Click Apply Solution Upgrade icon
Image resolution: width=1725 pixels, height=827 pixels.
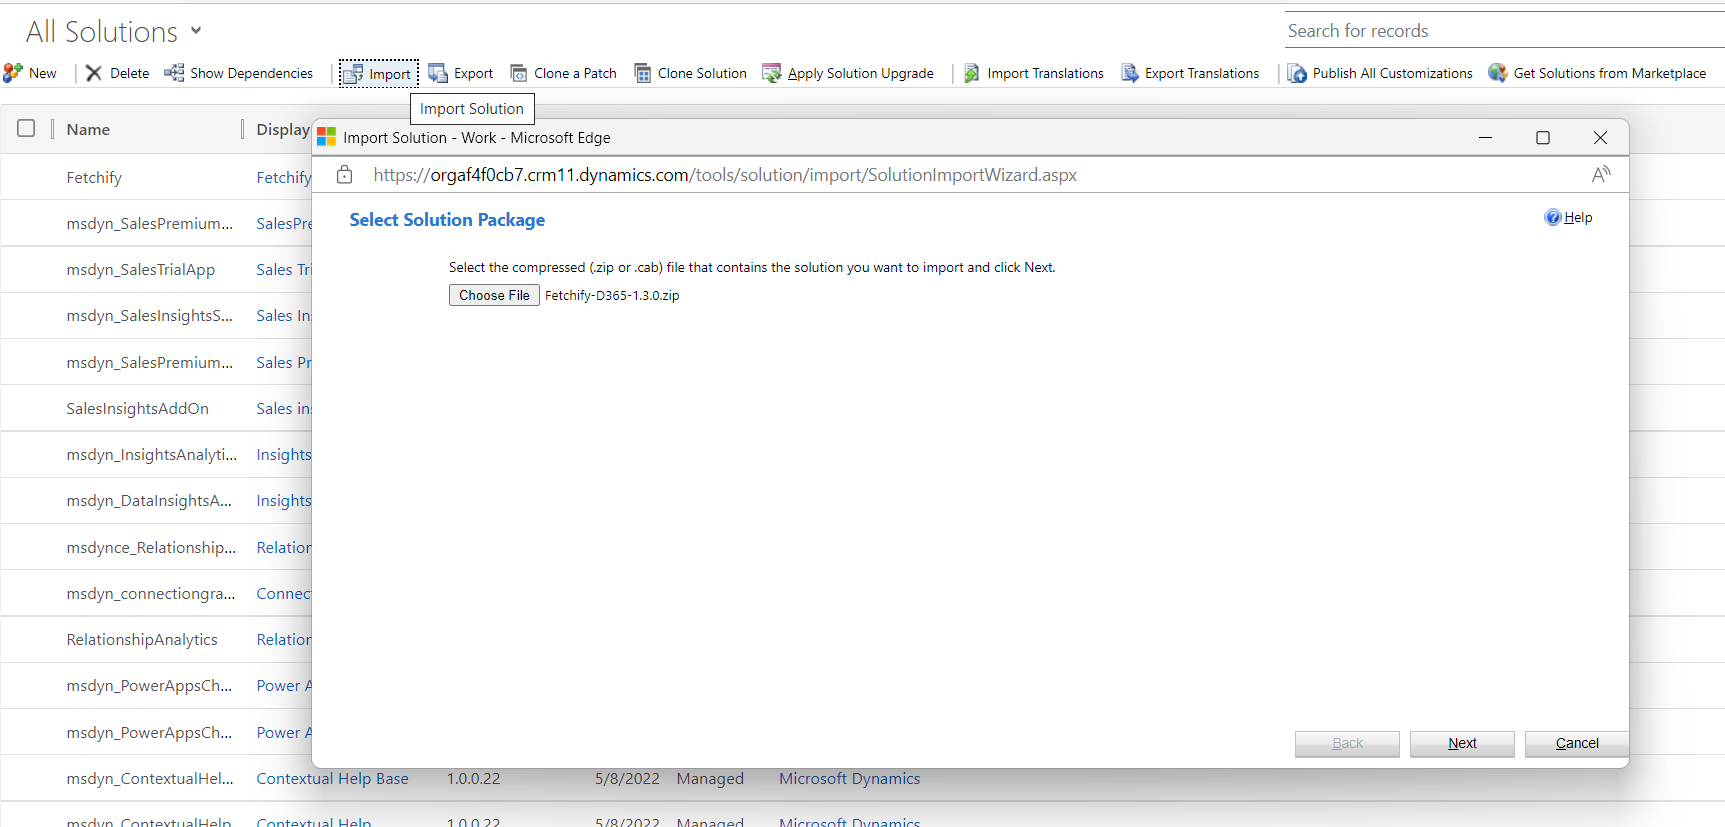pyautogui.click(x=772, y=73)
